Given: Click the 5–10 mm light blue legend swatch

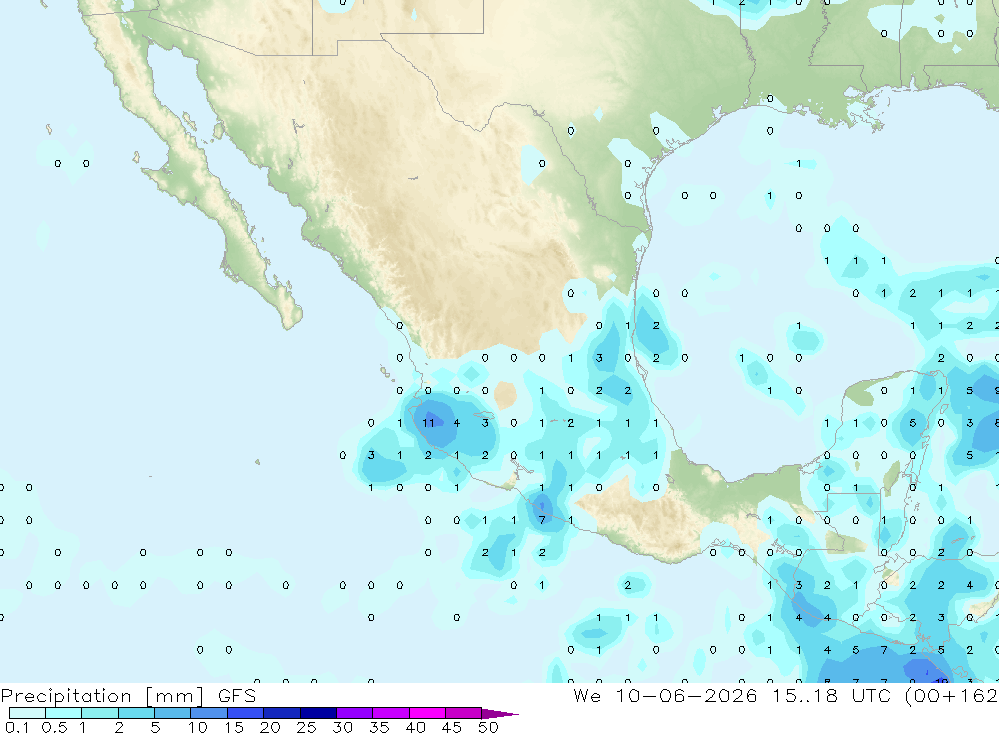Looking at the screenshot, I should pos(173,713).
